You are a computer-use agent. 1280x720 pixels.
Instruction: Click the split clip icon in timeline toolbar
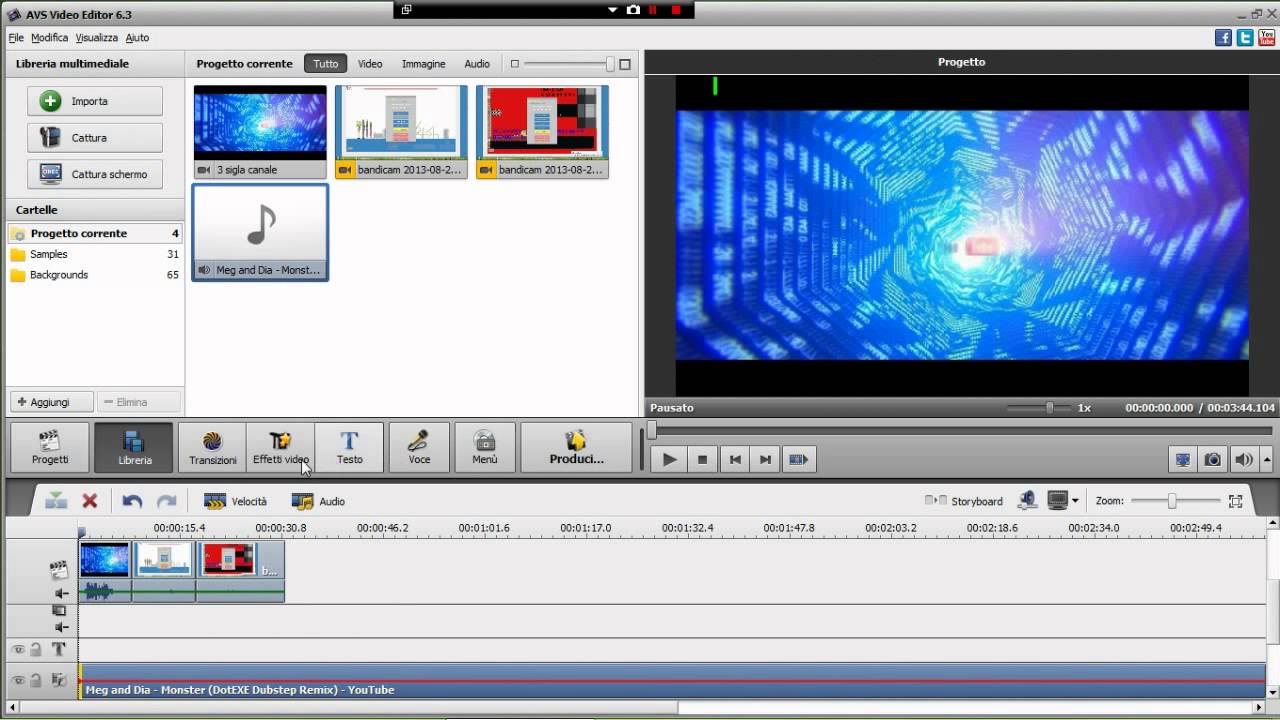tap(56, 501)
